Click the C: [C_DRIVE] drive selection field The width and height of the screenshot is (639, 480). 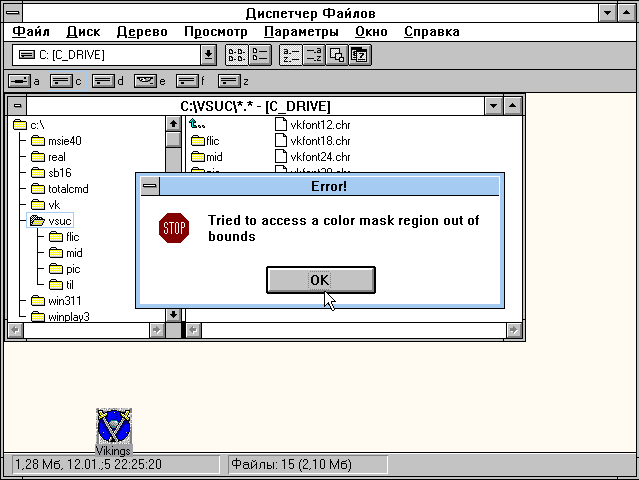click(107, 55)
